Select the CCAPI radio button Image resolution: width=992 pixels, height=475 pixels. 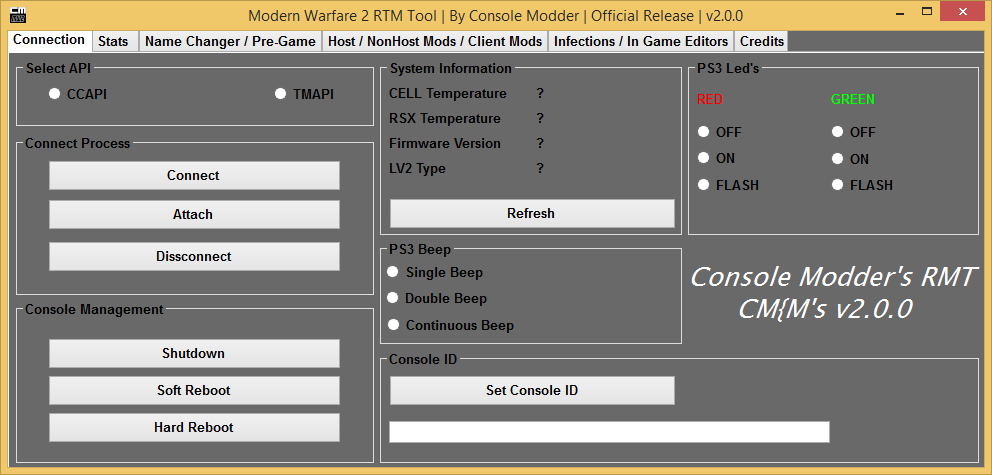(x=55, y=94)
